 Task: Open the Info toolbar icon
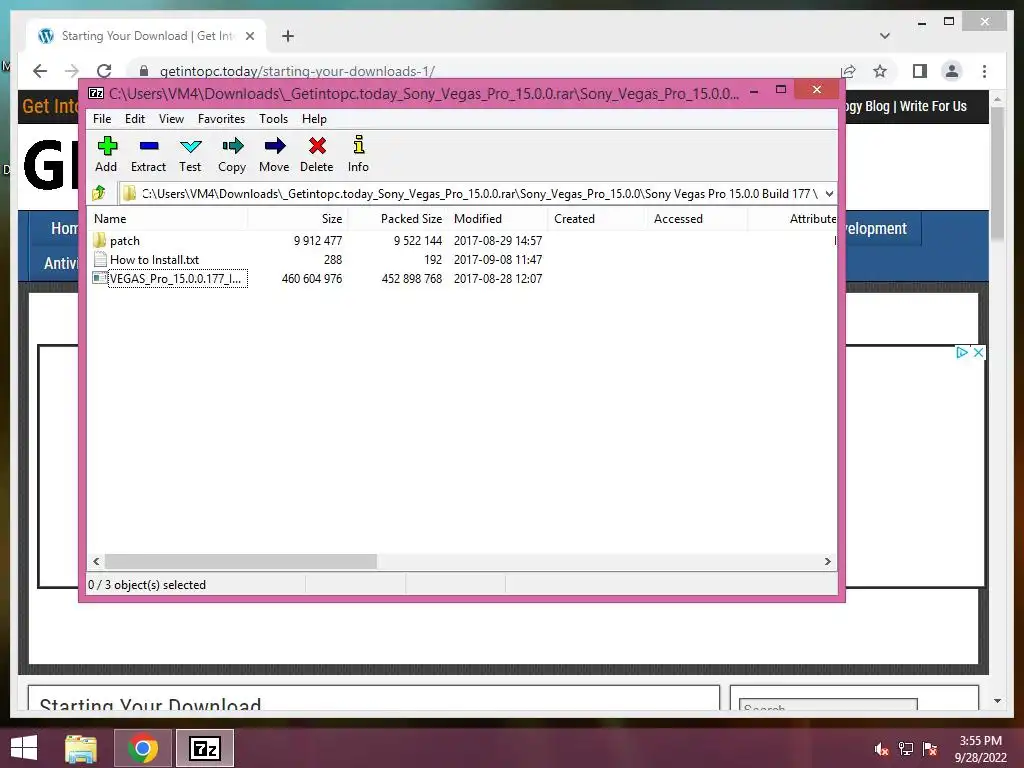pos(359,144)
